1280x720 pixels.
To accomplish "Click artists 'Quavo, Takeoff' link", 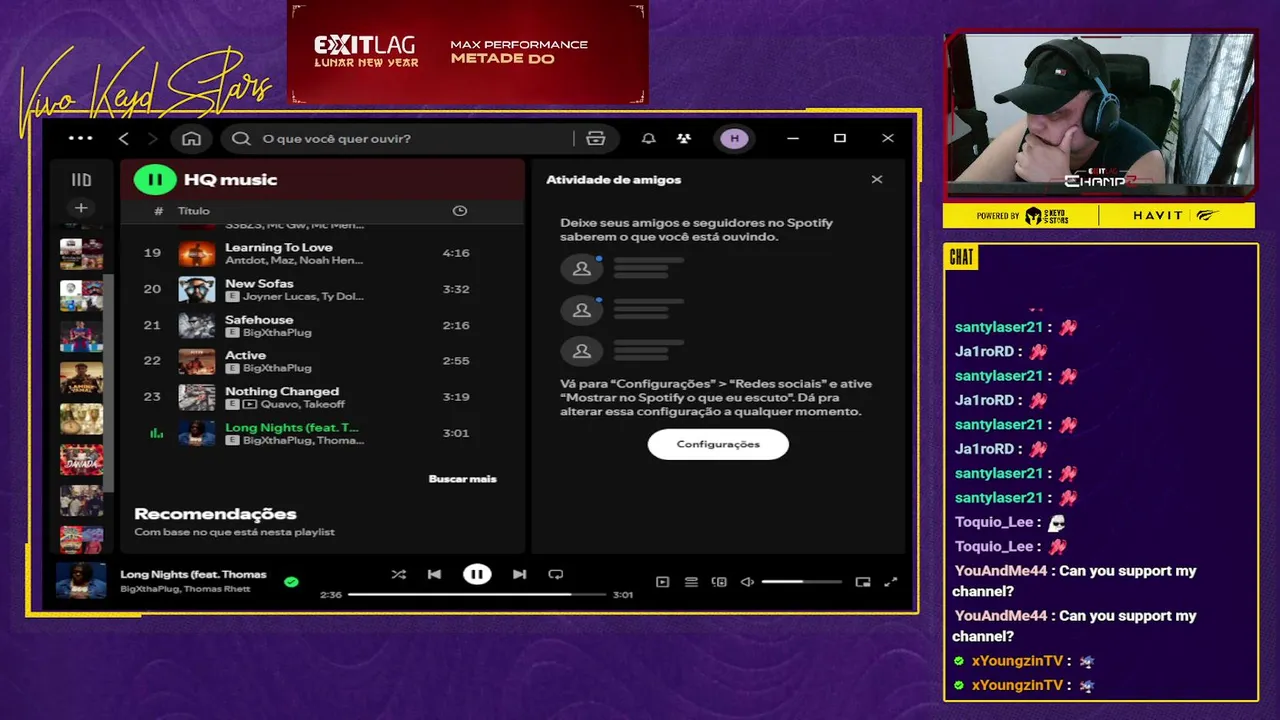I will click(303, 404).
